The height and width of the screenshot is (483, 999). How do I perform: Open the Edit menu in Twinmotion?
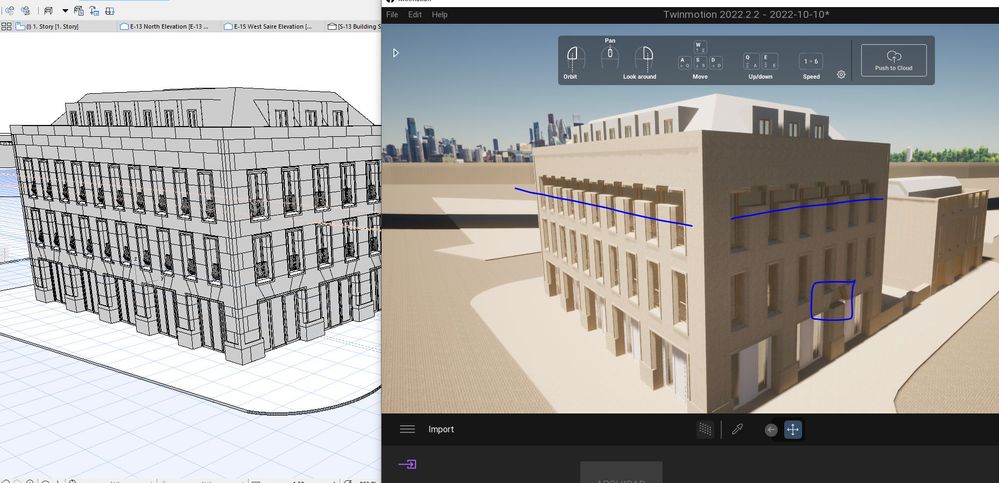[x=415, y=15]
